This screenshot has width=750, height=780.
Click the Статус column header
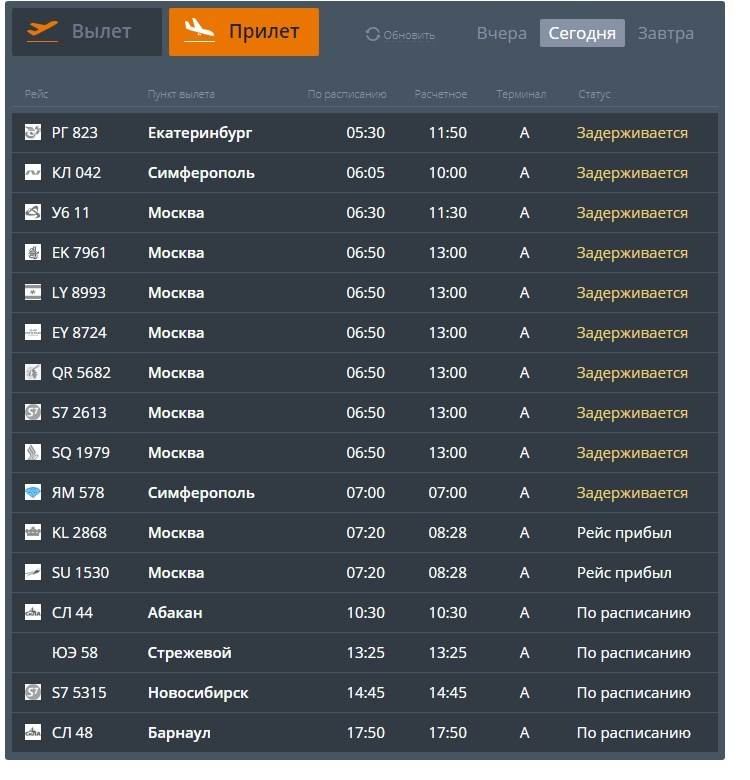[x=594, y=94]
